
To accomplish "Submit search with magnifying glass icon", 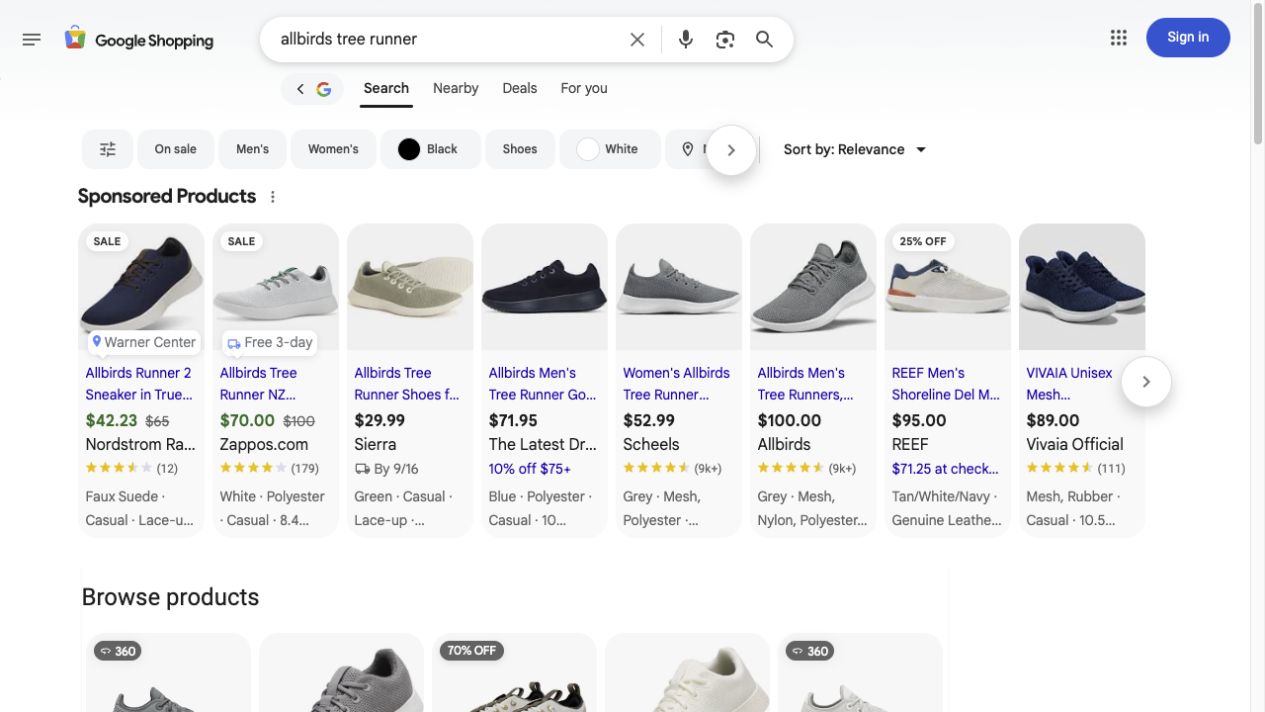I will pos(764,39).
